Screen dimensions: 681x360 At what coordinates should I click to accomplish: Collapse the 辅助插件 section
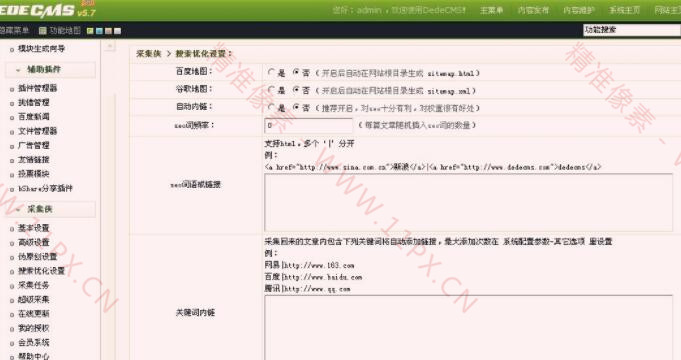[x=50, y=69]
